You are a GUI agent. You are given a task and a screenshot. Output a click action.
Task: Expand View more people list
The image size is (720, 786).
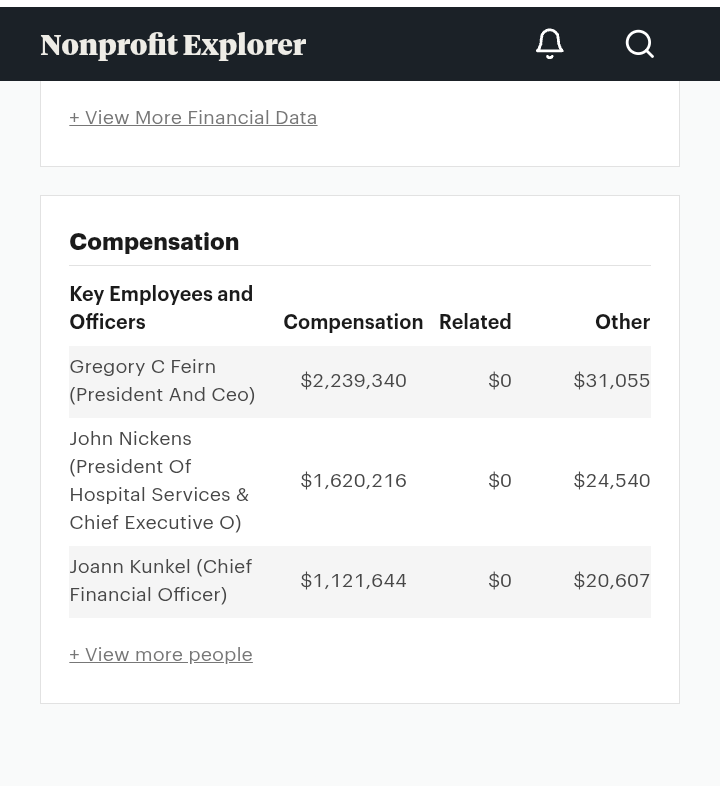click(x=161, y=654)
